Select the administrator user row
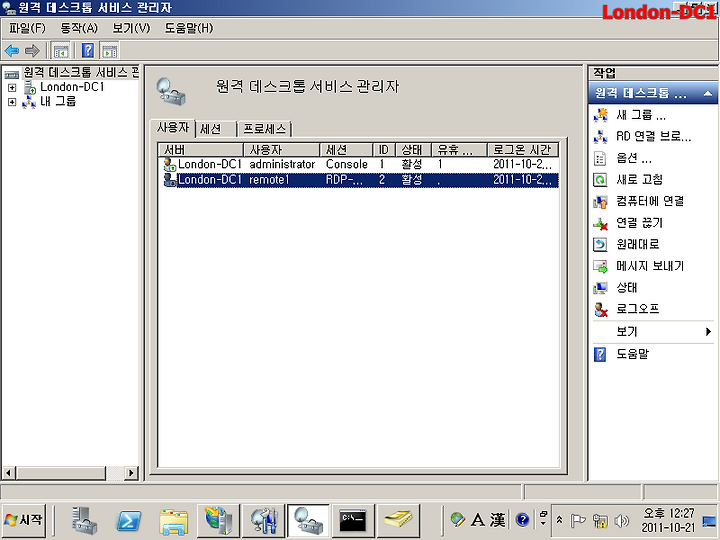Screen dimensions: 720x540 click(x=359, y=164)
